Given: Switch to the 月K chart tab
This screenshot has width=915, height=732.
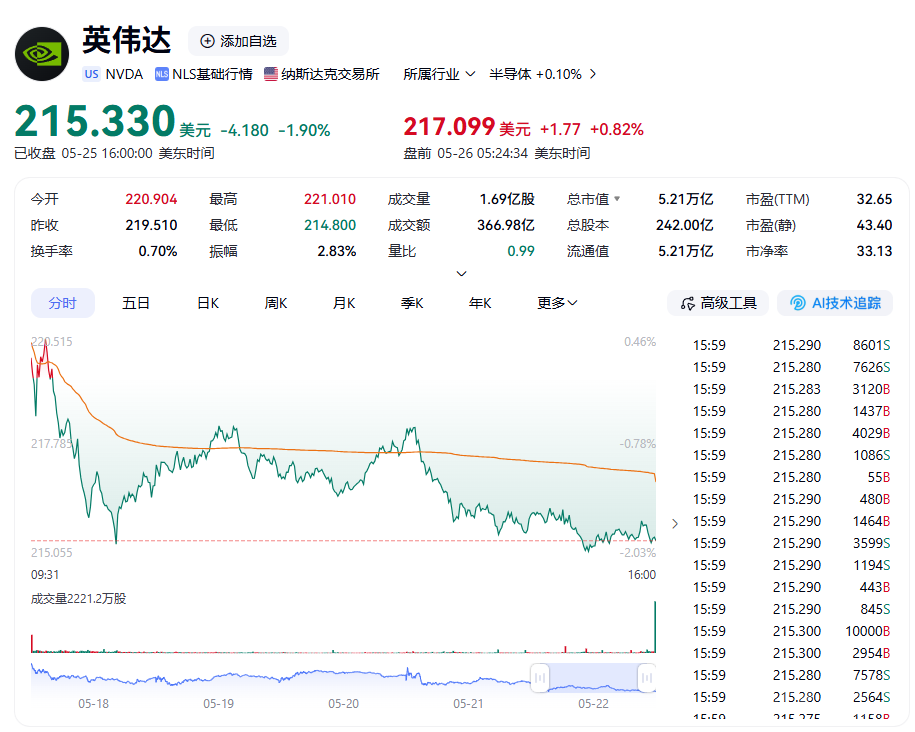Looking at the screenshot, I should (344, 303).
